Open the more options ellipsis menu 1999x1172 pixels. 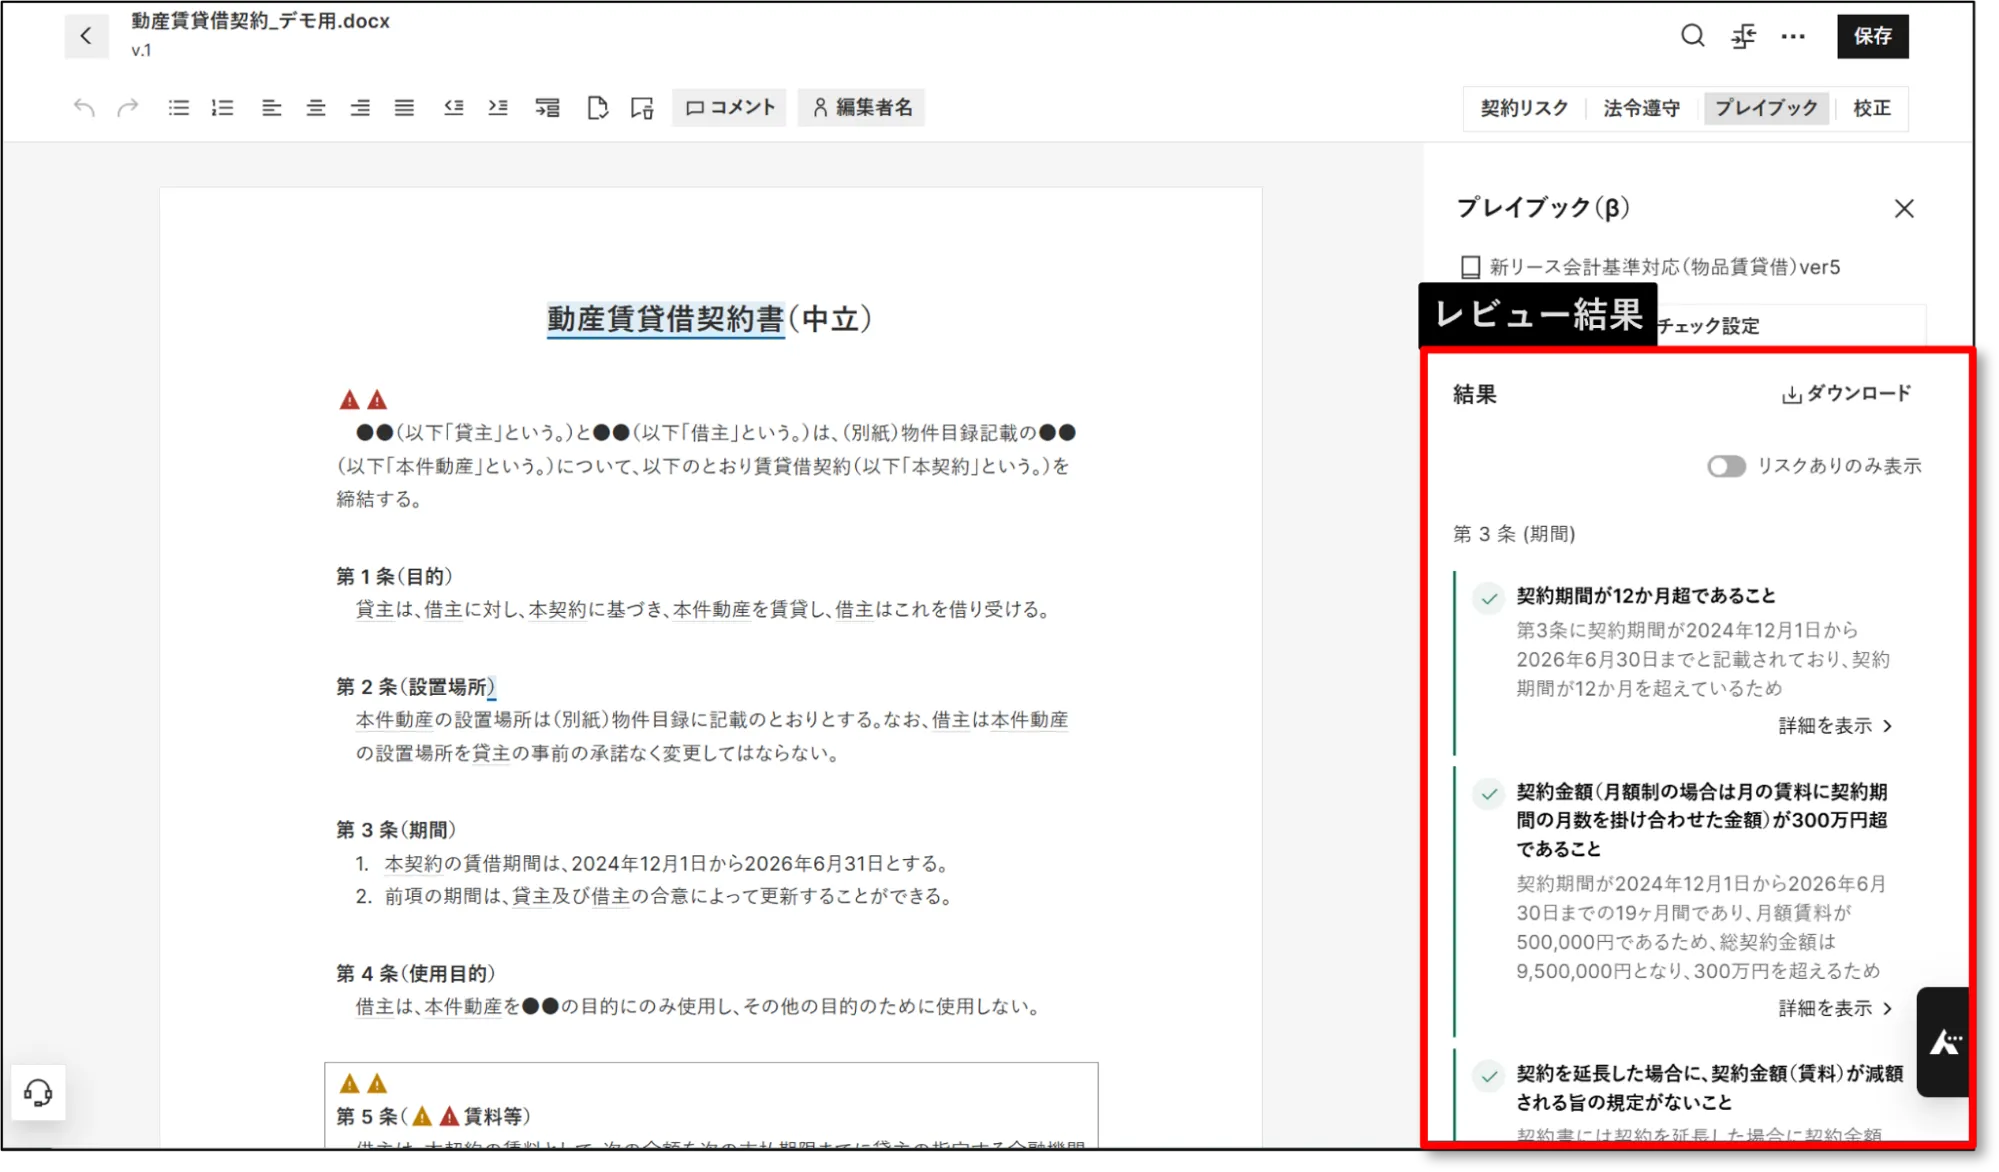coord(1793,36)
